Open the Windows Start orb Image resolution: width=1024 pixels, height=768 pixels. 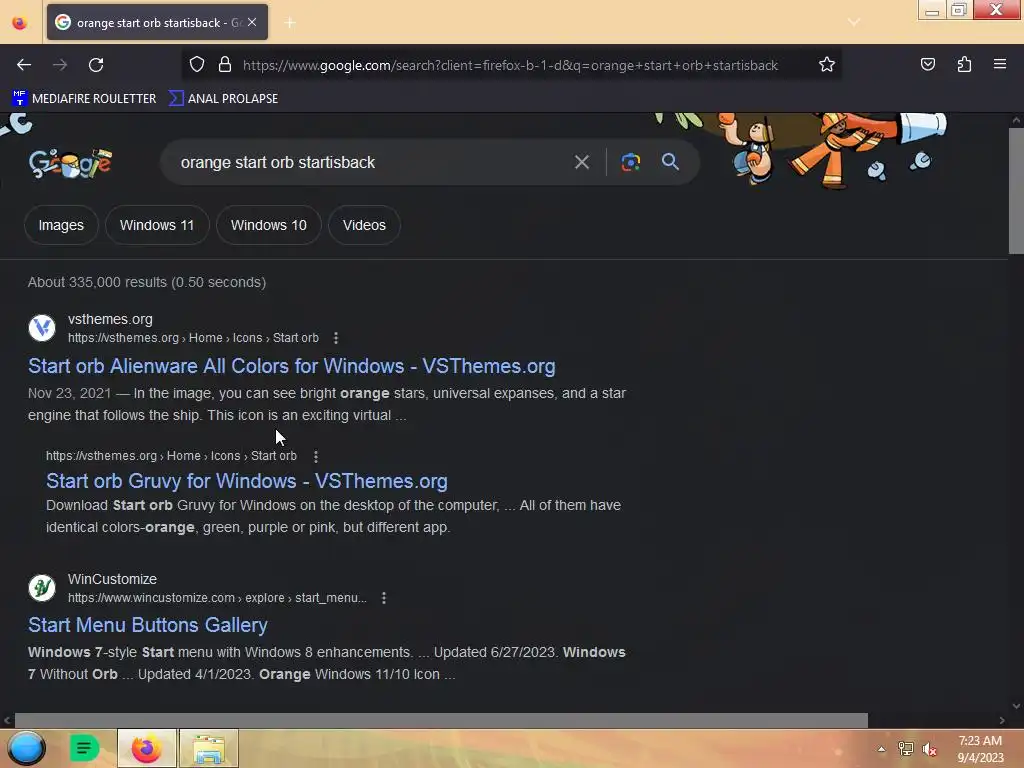pos(26,748)
